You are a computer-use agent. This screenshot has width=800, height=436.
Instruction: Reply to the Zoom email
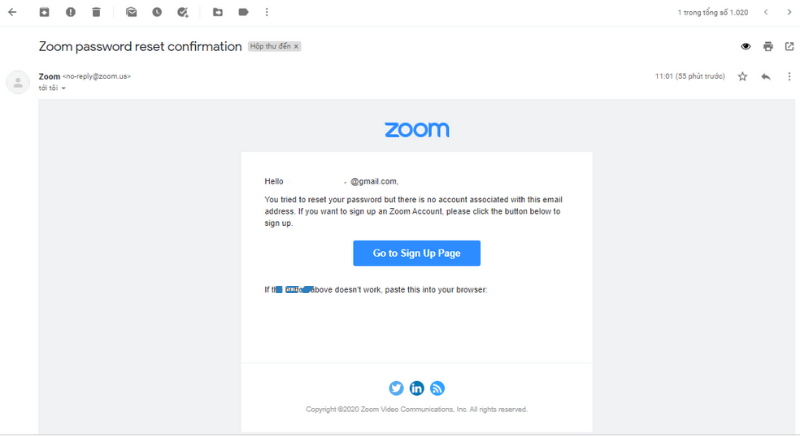(766, 76)
